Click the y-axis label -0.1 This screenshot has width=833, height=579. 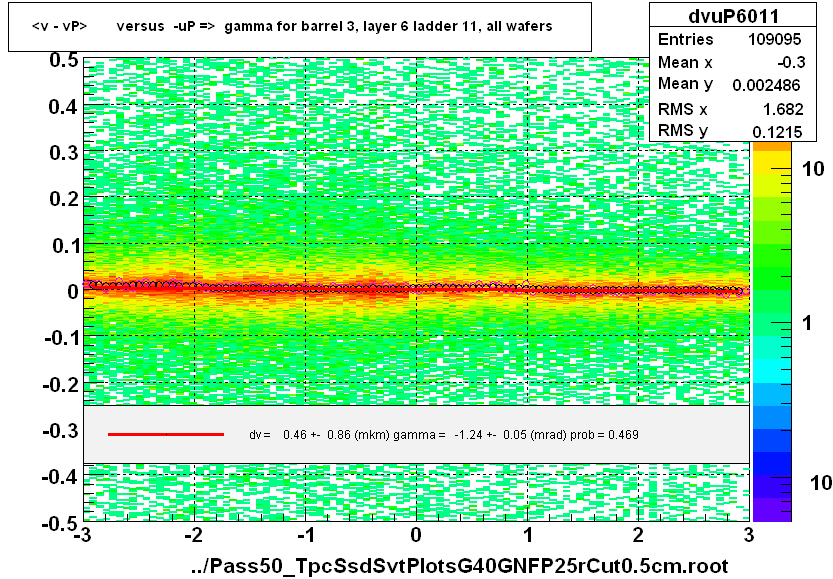click(x=61, y=337)
